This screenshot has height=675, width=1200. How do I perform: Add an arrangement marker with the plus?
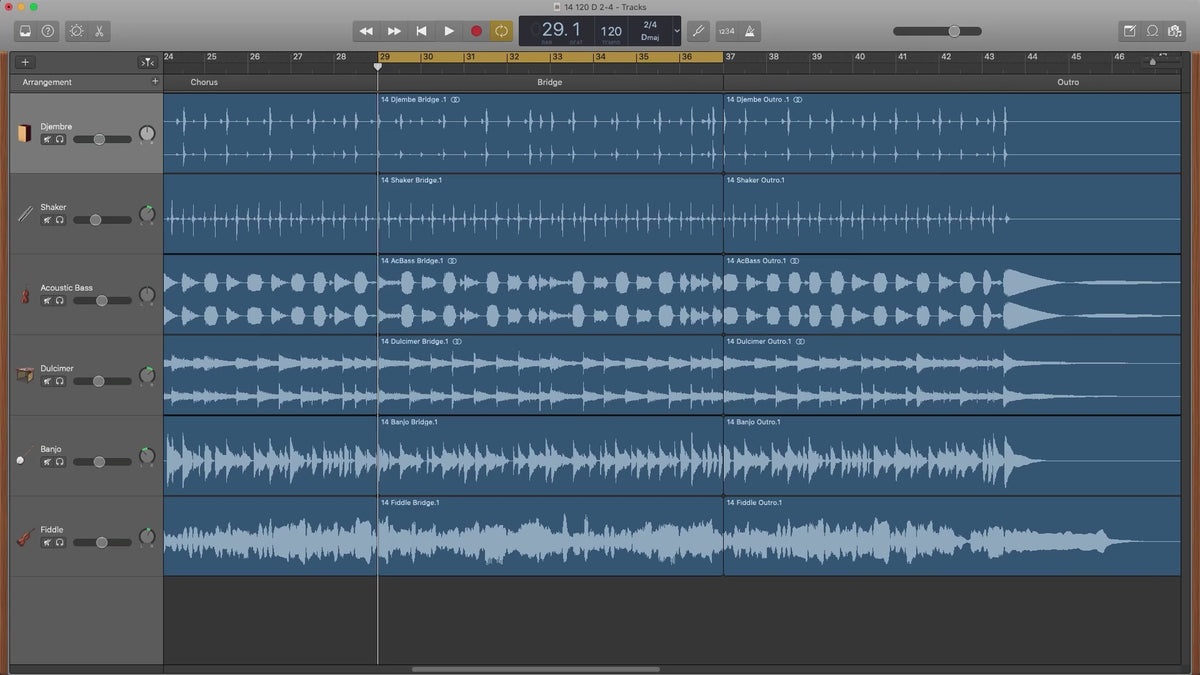click(155, 82)
